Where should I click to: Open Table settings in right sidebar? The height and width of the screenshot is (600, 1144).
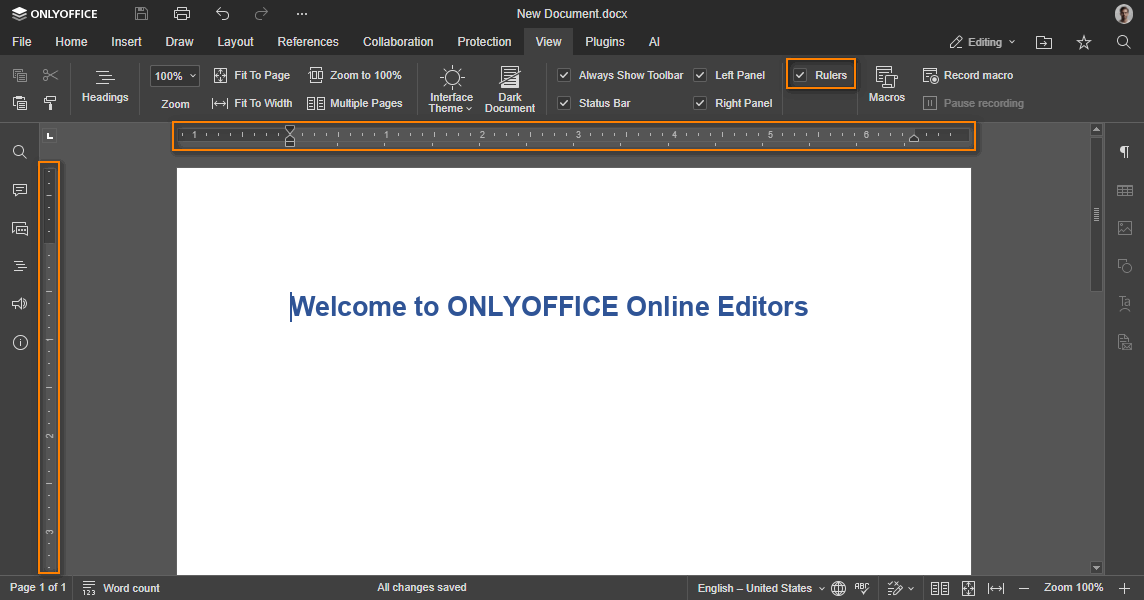[1124, 191]
